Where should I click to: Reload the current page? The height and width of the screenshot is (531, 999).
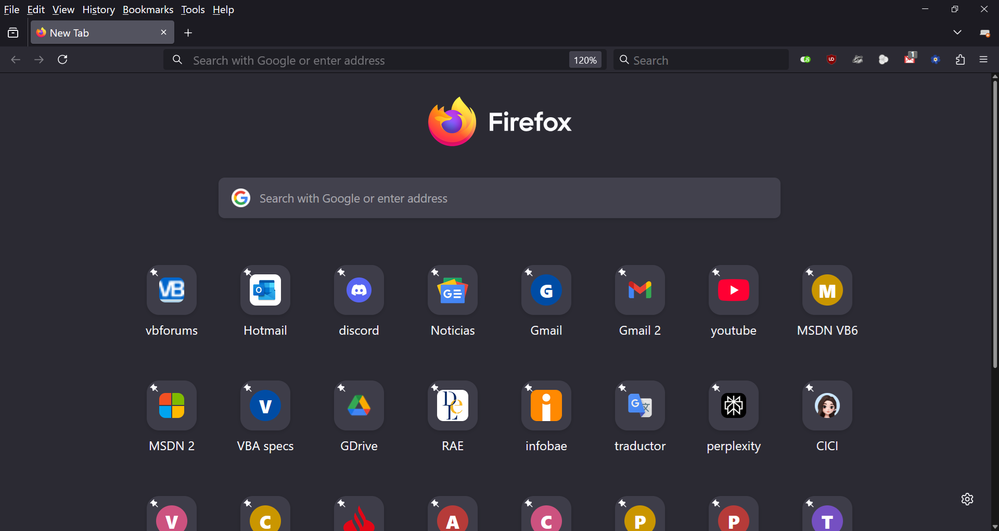[x=62, y=60]
